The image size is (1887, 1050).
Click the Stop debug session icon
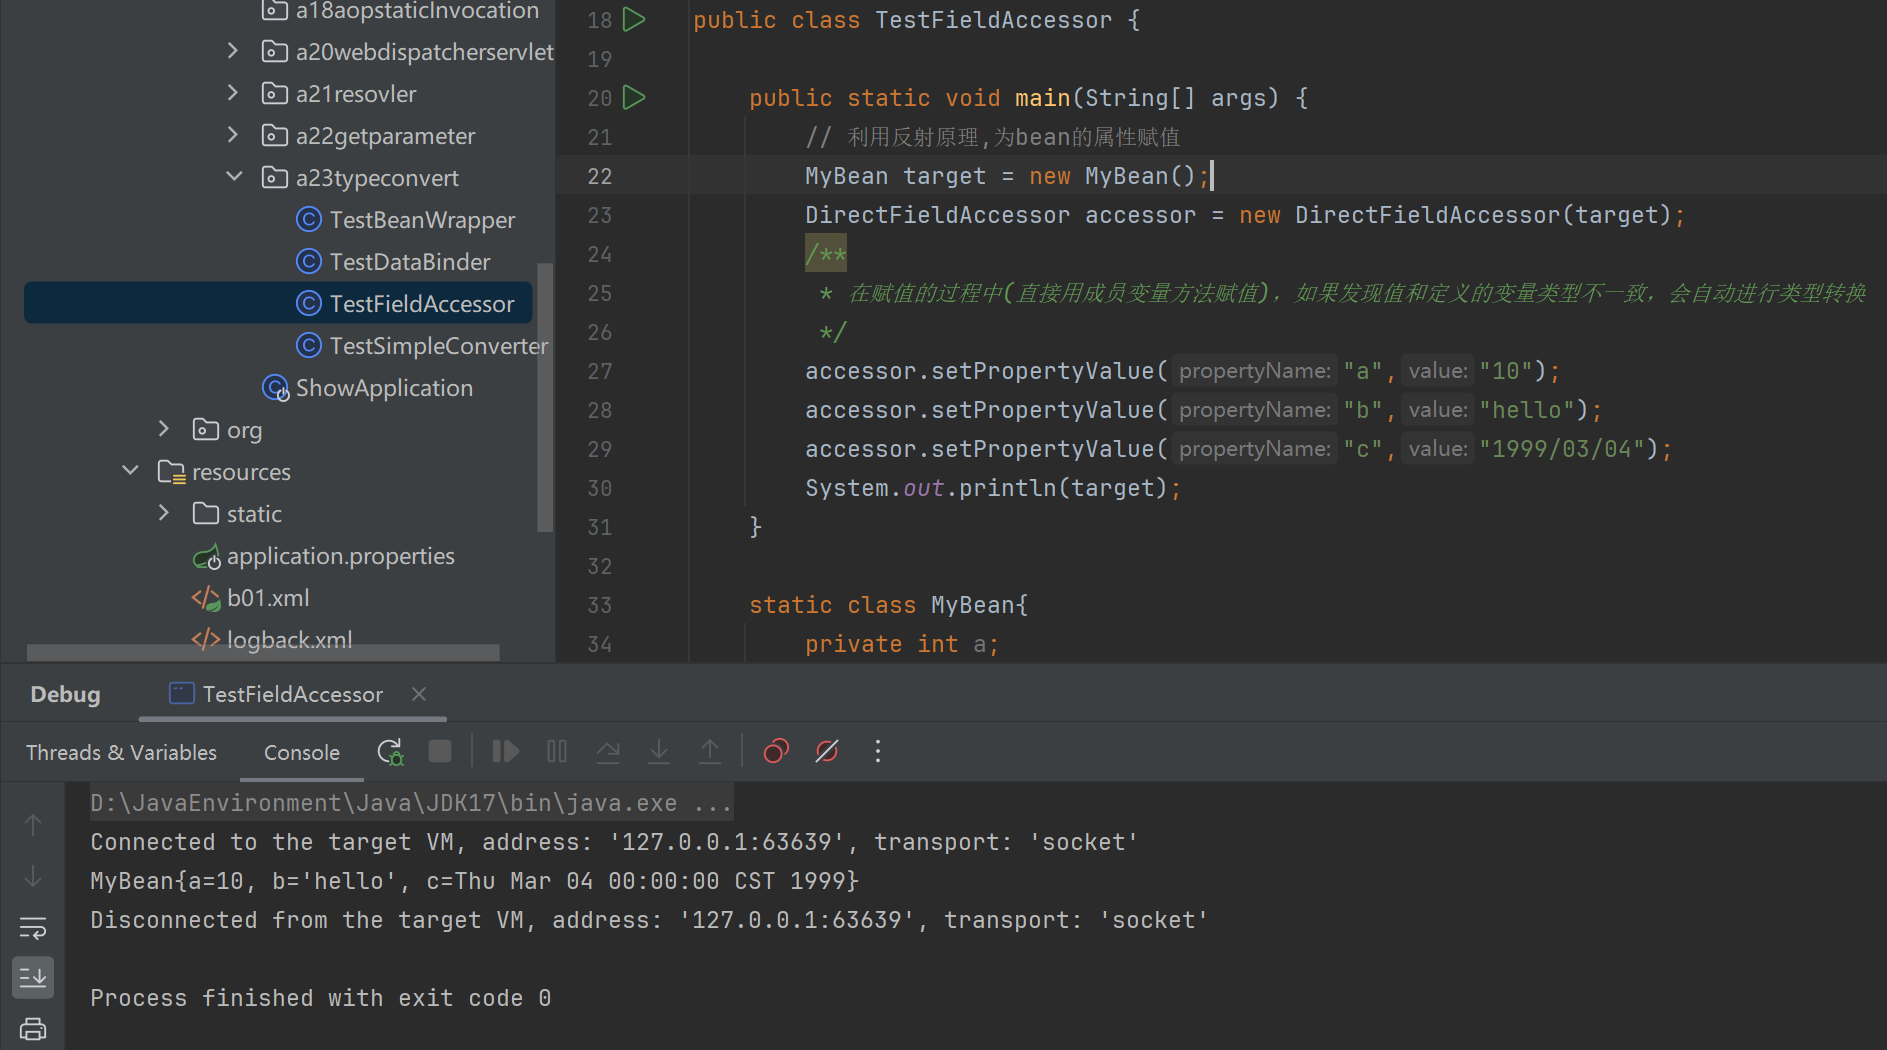[x=440, y=752]
